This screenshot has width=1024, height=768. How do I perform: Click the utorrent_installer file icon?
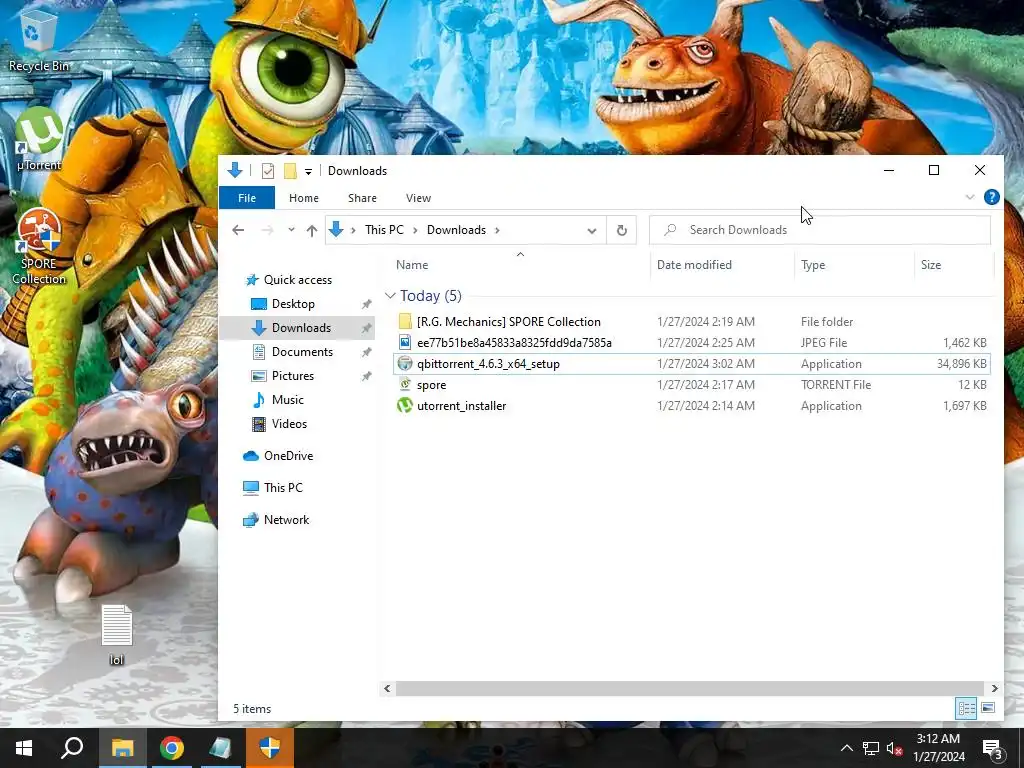[405, 406]
